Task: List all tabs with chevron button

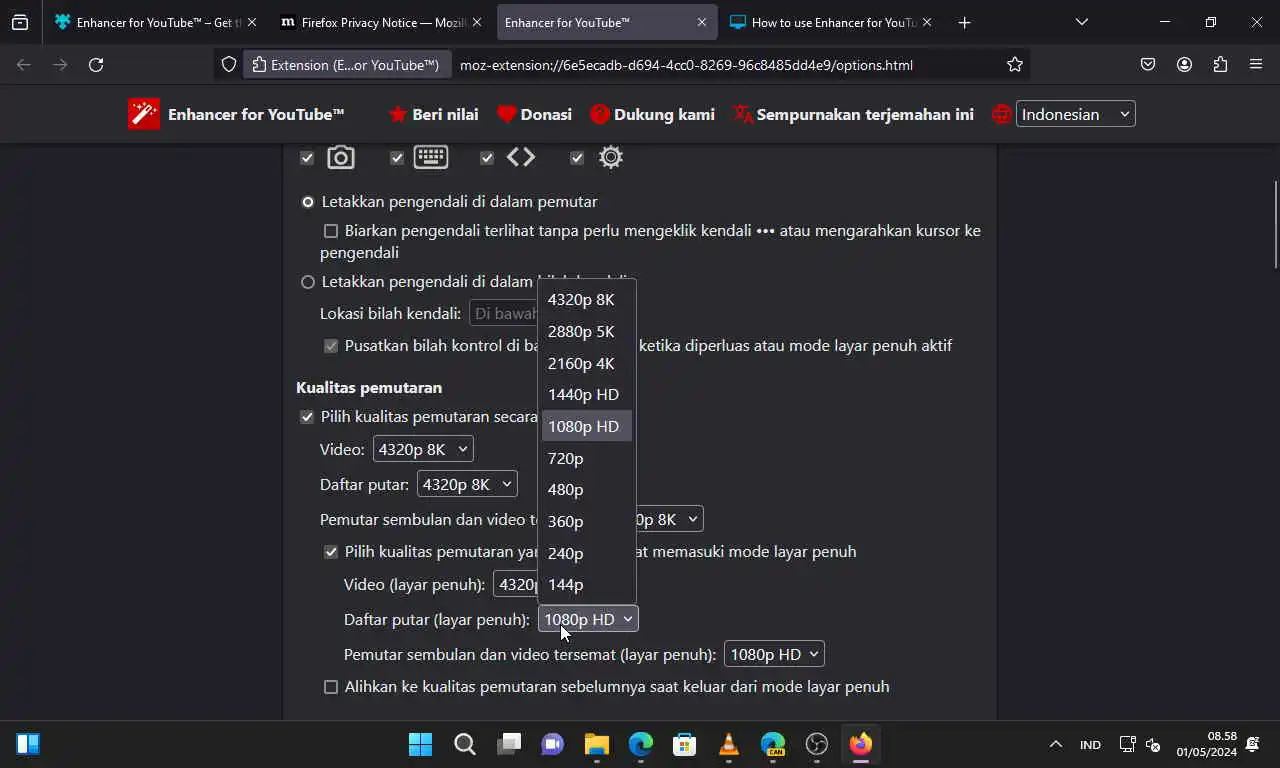Action: (1081, 22)
